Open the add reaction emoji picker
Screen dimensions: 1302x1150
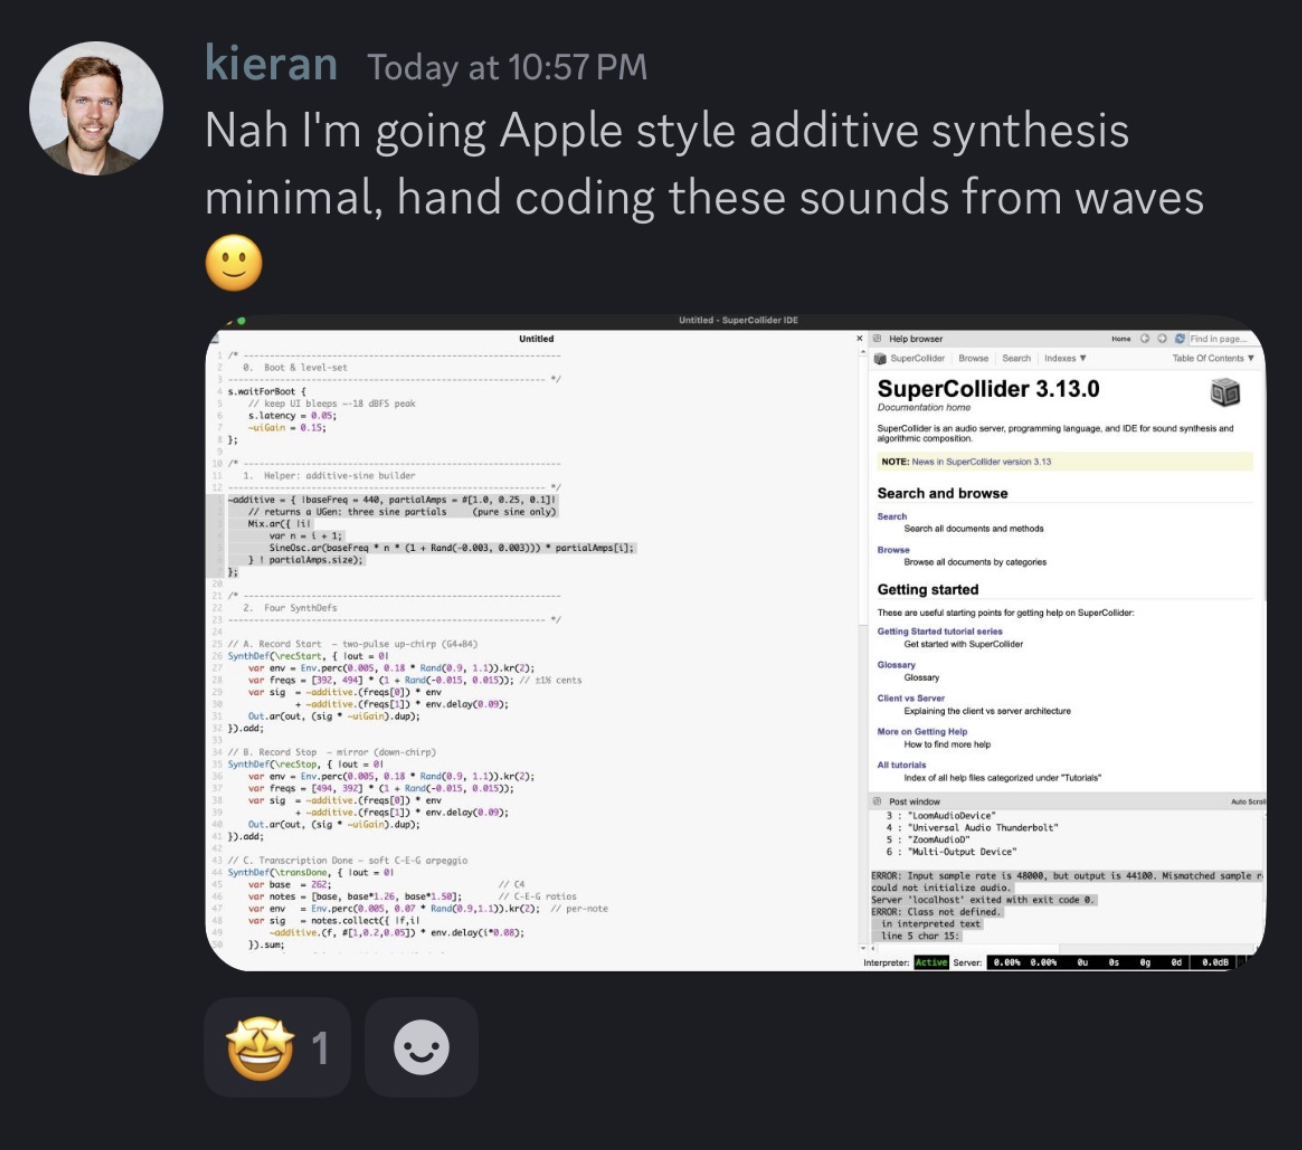point(421,1048)
